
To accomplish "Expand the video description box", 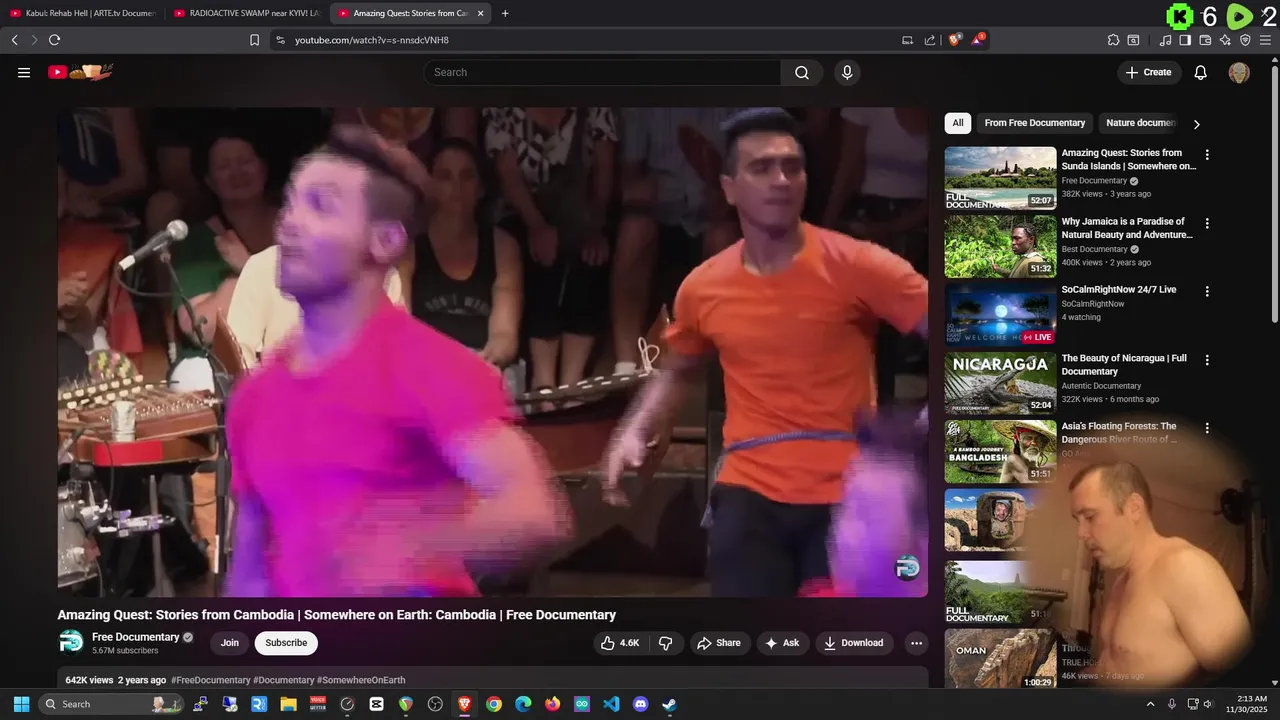I will [x=492, y=679].
